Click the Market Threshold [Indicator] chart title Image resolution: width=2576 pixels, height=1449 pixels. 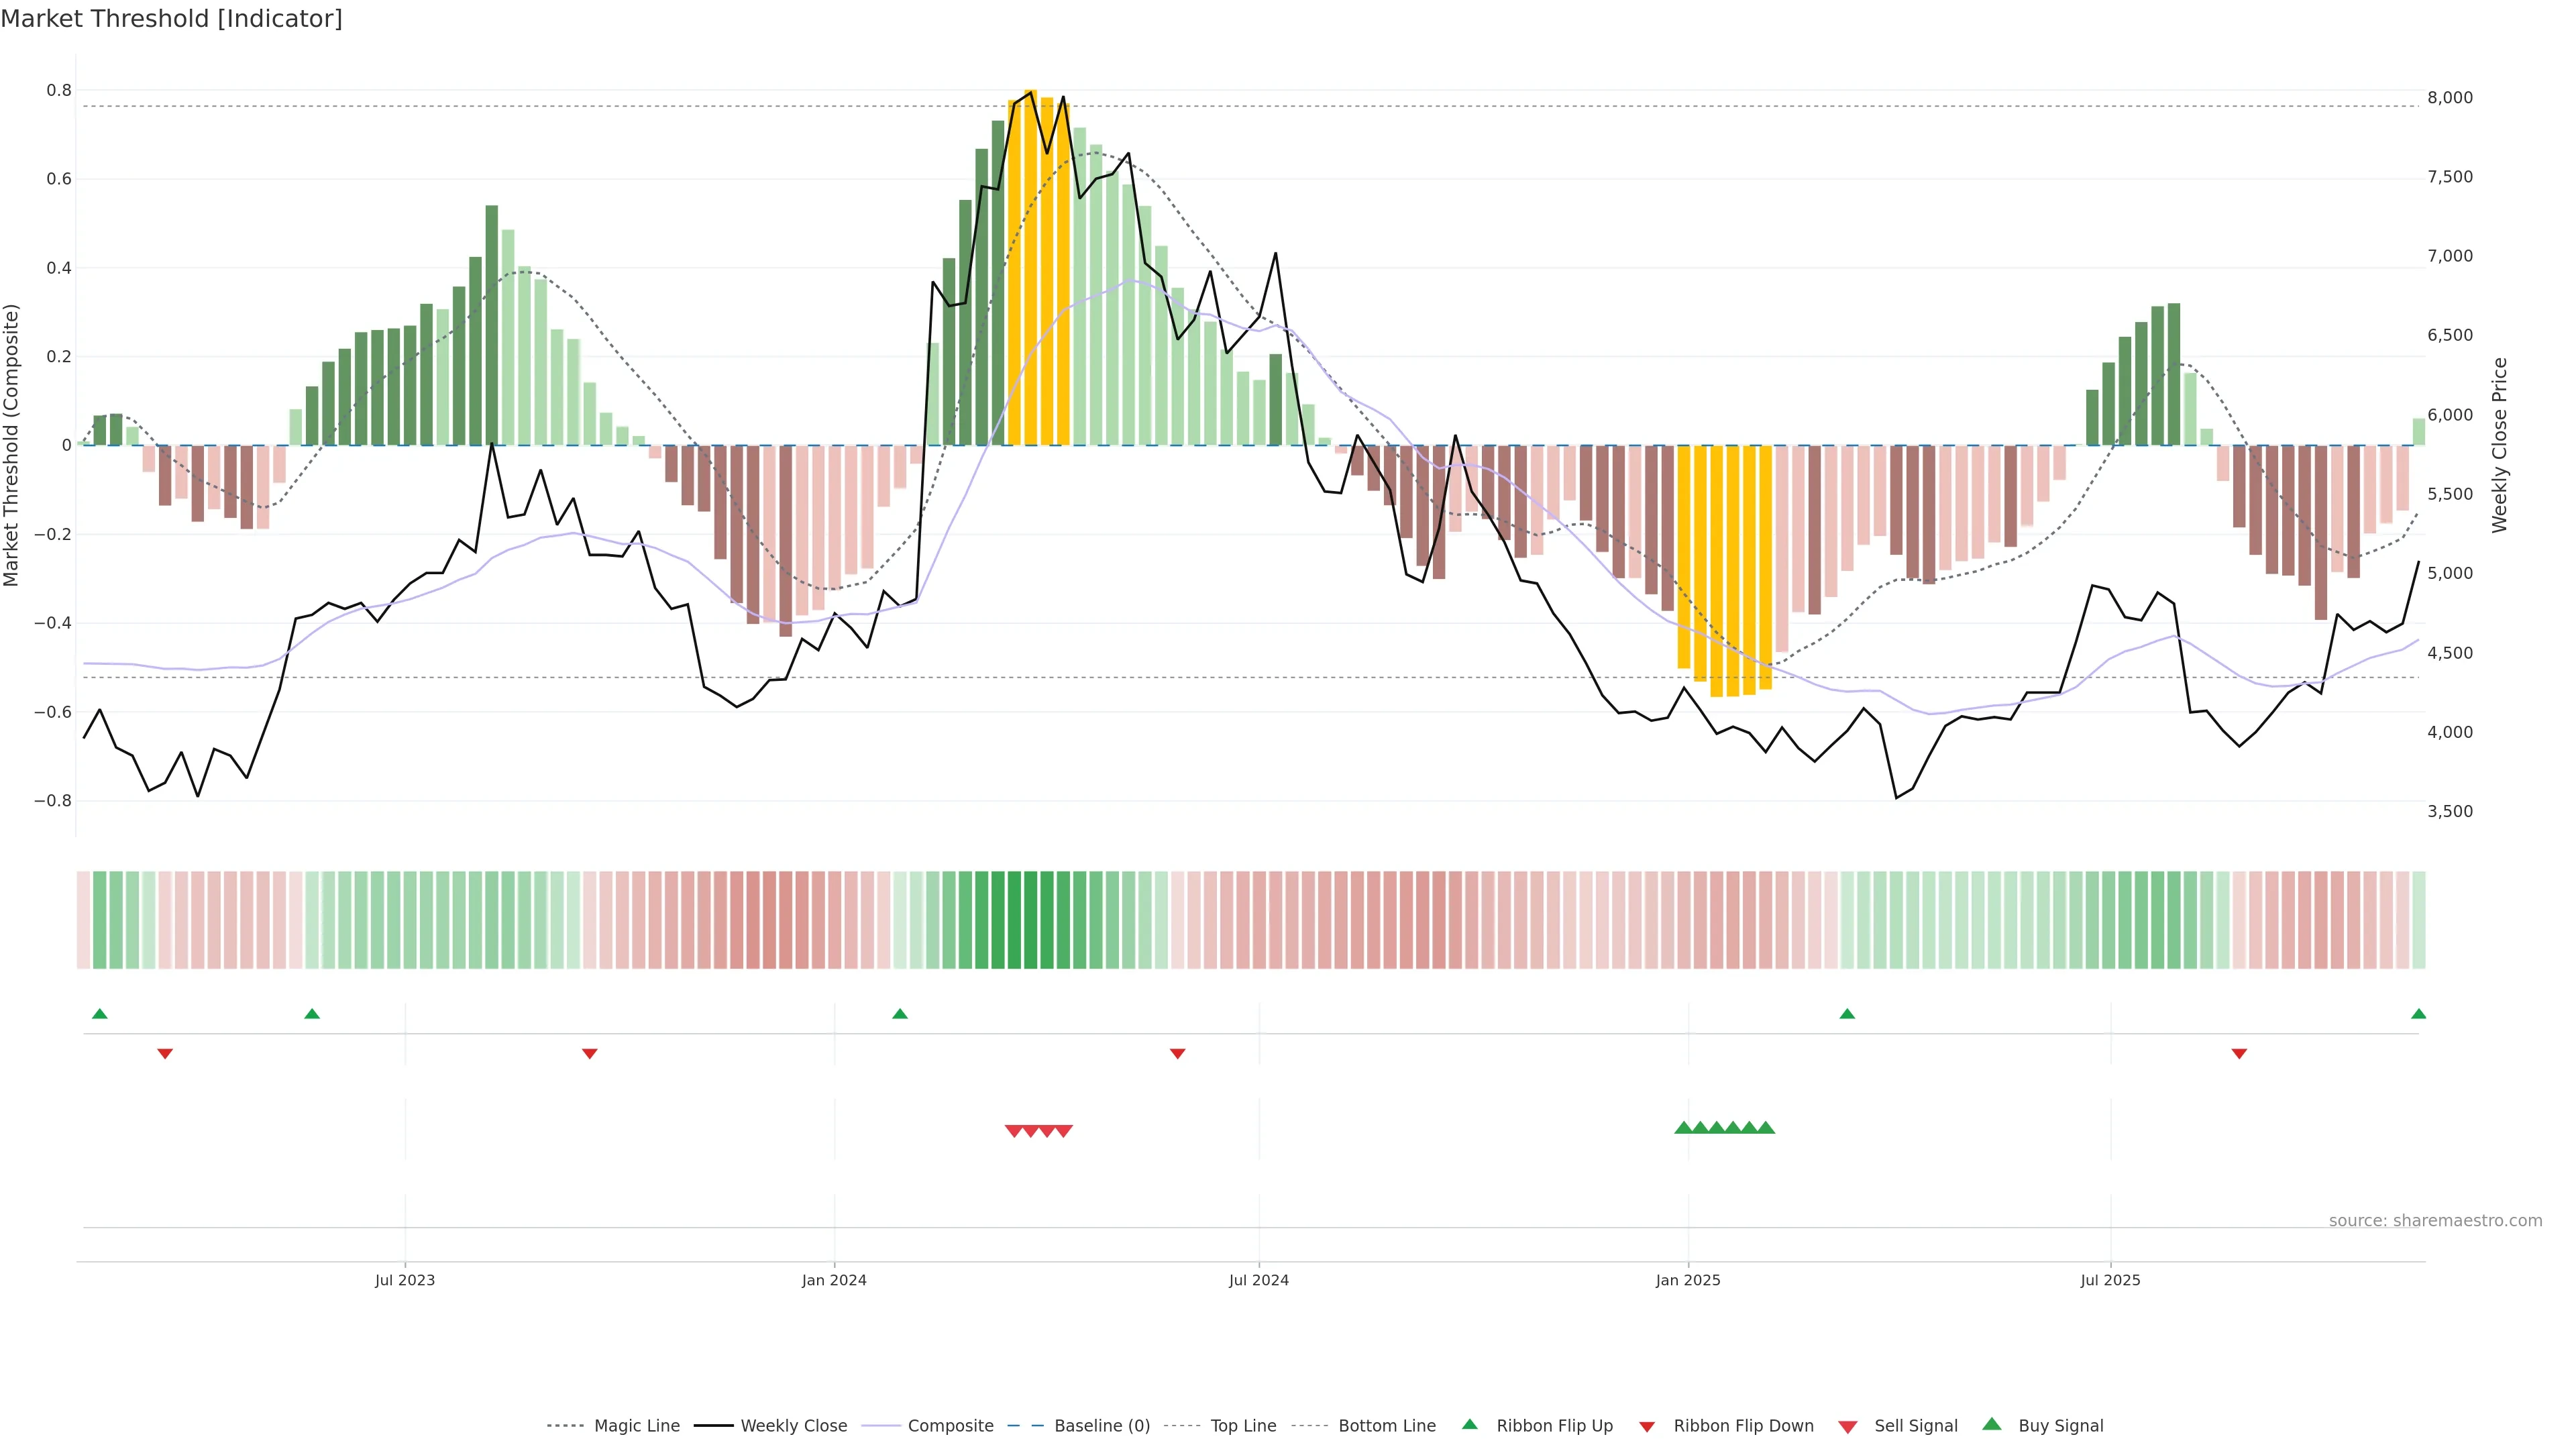171,19
